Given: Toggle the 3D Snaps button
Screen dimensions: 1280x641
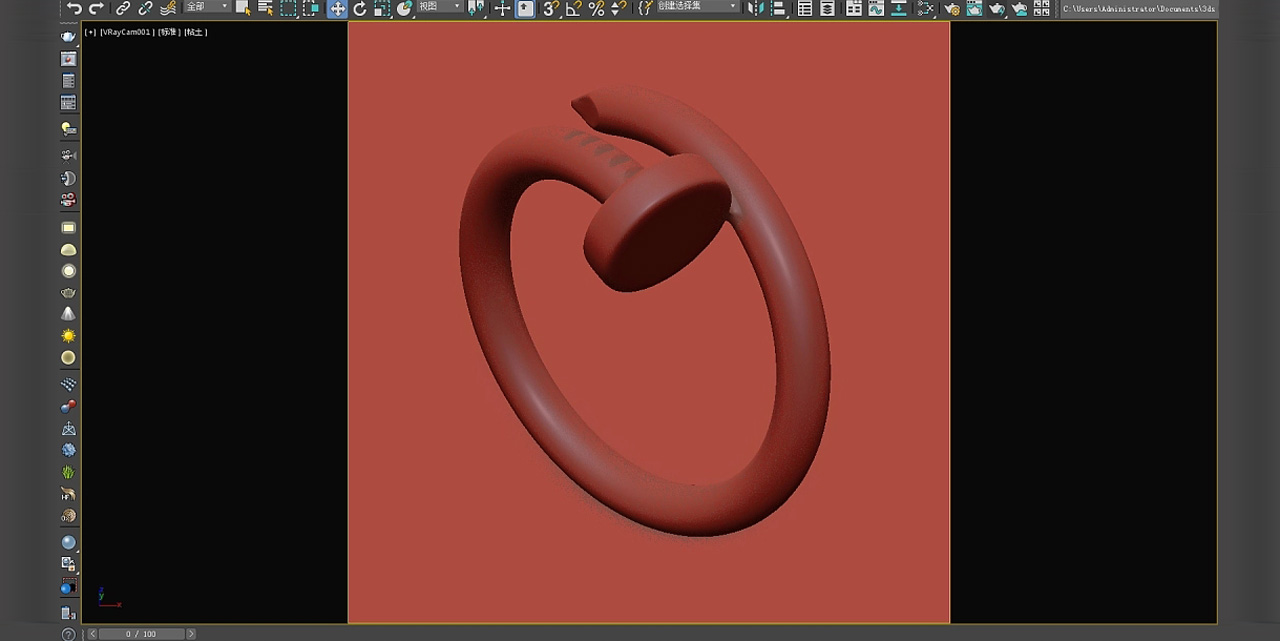Looking at the screenshot, I should click(551, 8).
